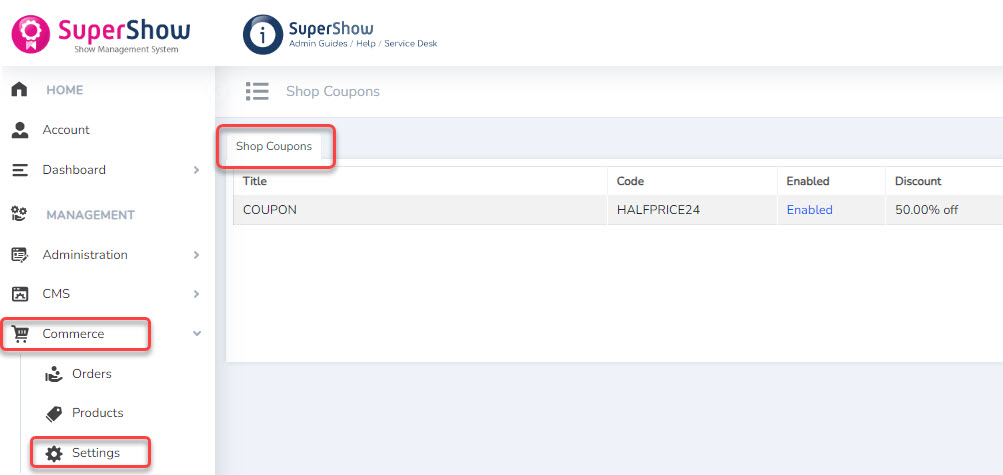
Task: Click the Settings gear icon
Action: [54, 453]
